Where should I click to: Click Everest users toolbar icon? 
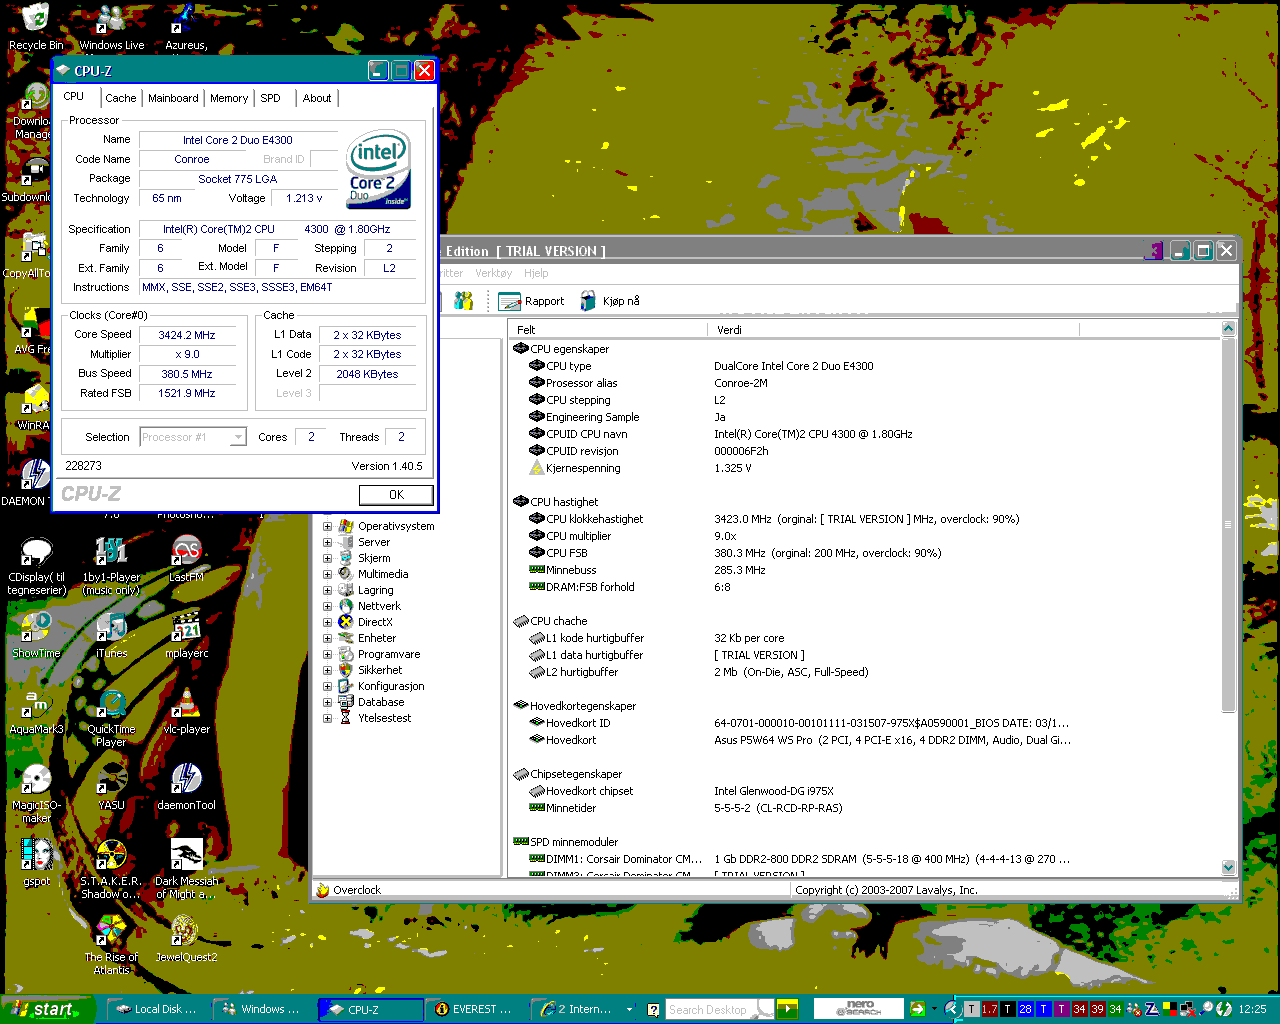463,301
